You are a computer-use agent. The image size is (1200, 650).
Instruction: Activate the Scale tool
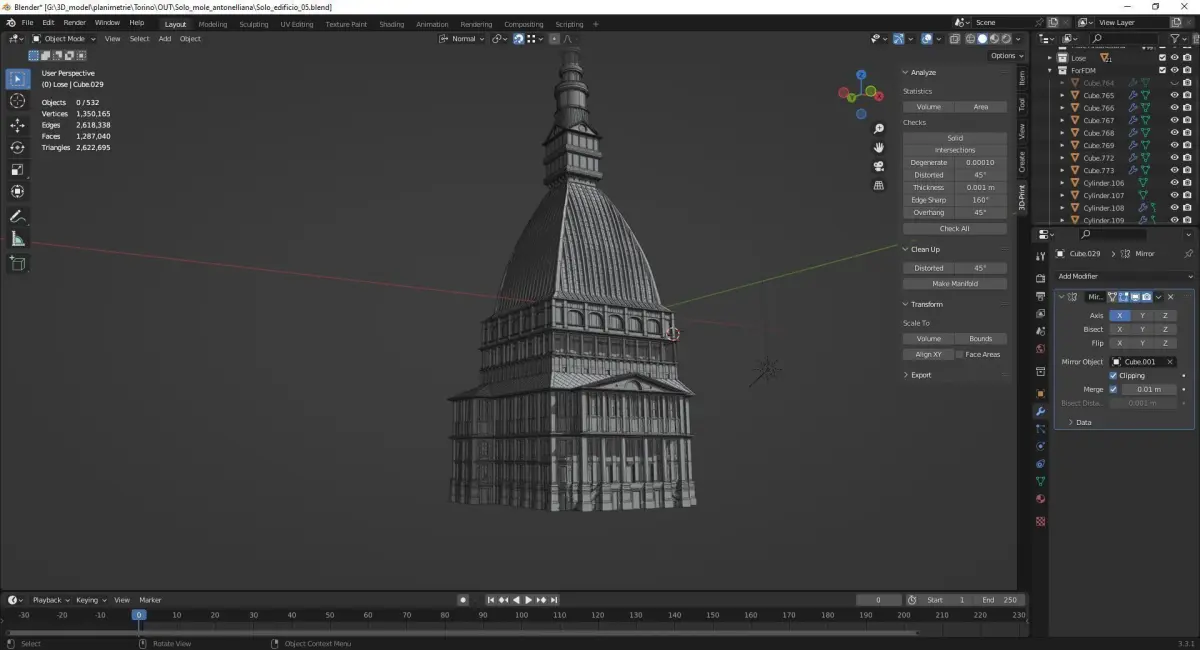(18, 169)
